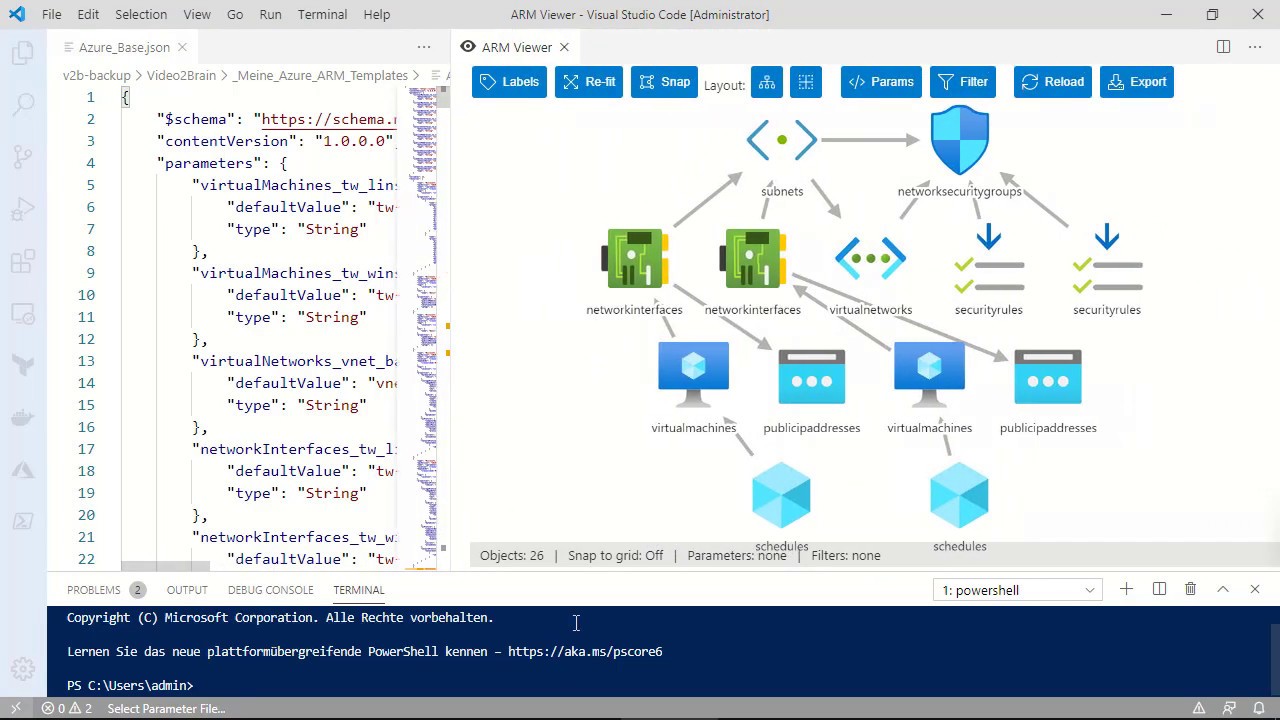1280x720 pixels.
Task: Open the Extensions view
Action: (x=22, y=263)
